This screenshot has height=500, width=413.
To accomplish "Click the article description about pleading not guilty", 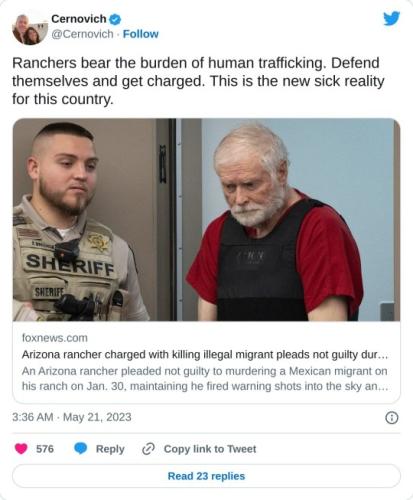I will pyautogui.click(x=205, y=379).
